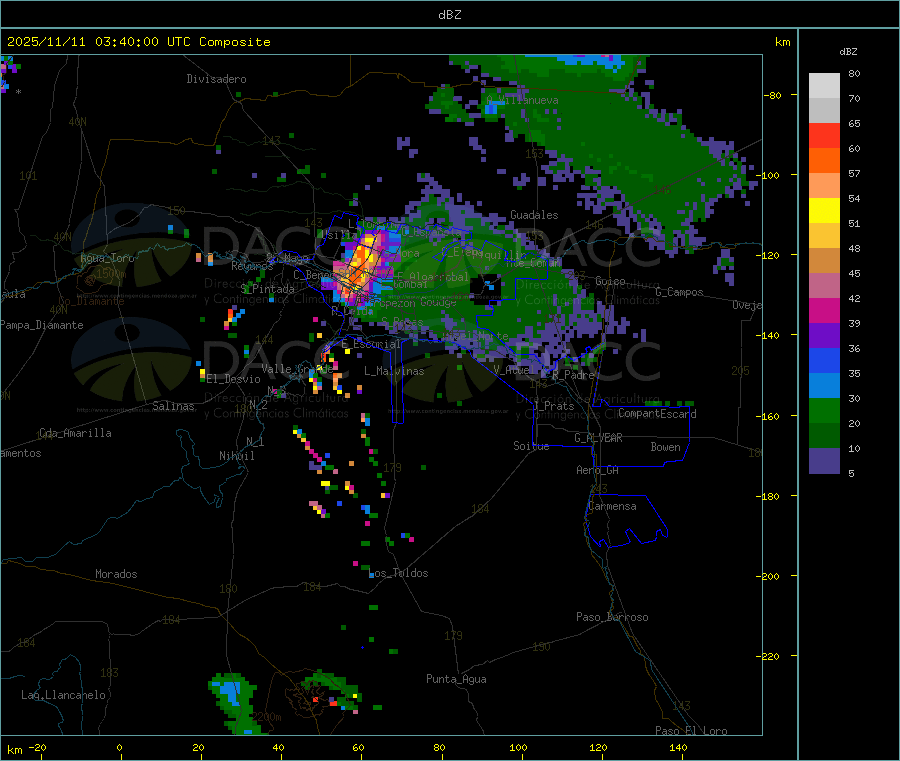Select the 'Salinas' place label
900x761 pixels.
click(x=173, y=406)
